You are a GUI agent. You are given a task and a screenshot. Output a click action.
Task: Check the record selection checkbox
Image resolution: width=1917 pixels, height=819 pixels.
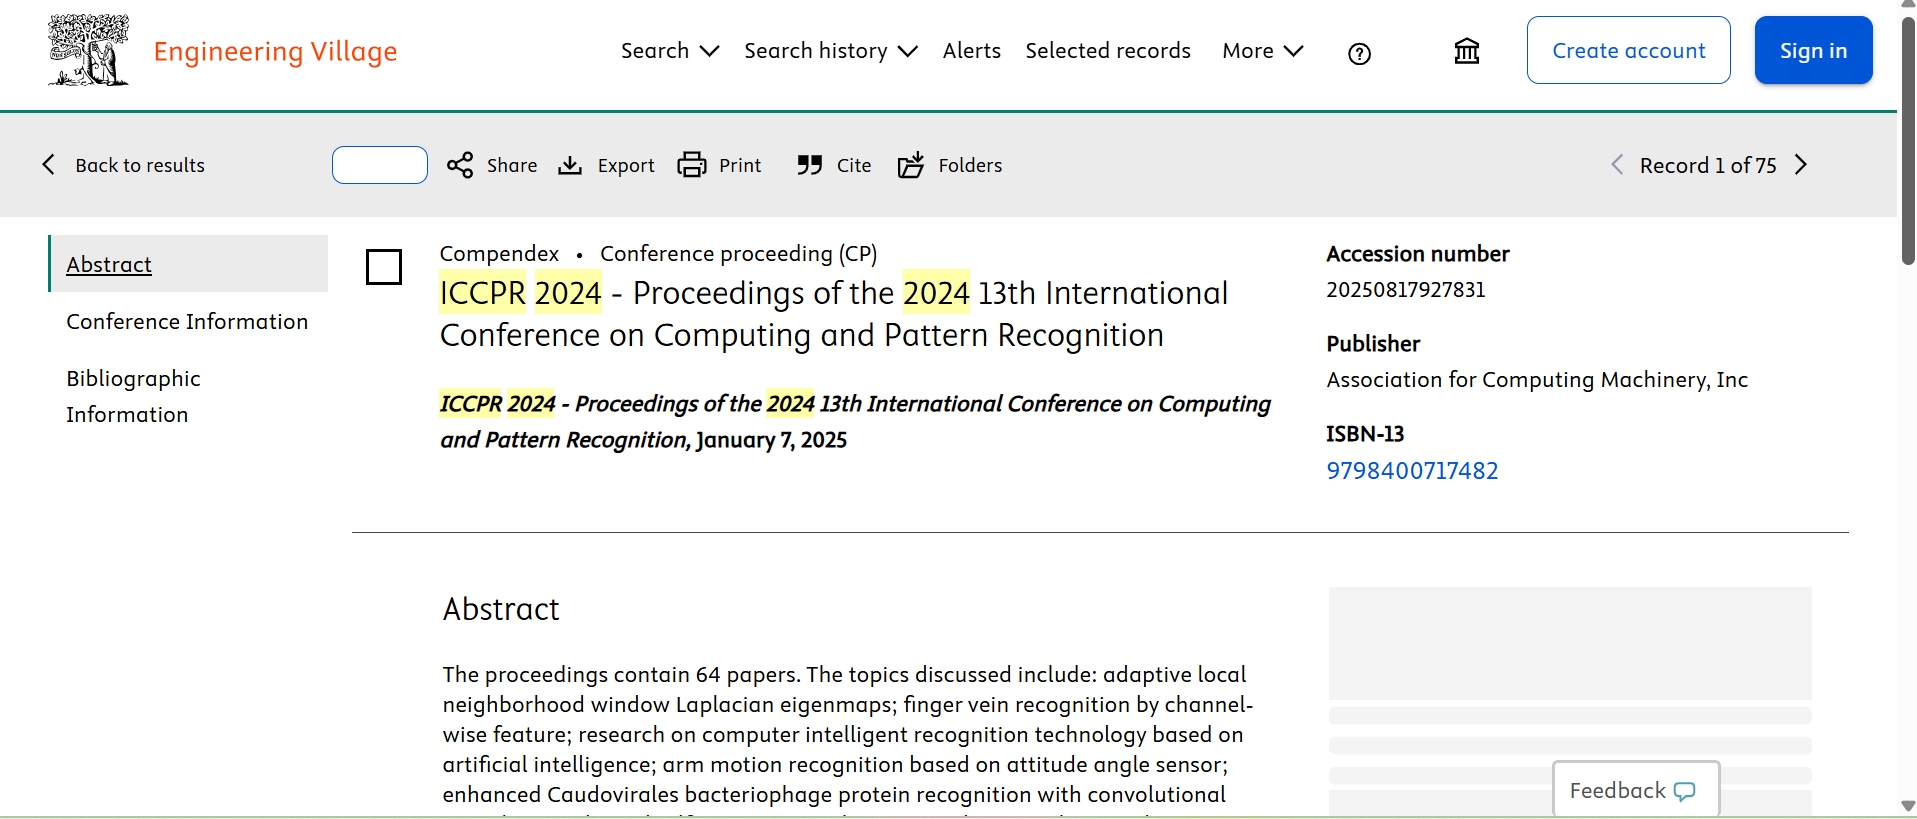[x=384, y=267]
